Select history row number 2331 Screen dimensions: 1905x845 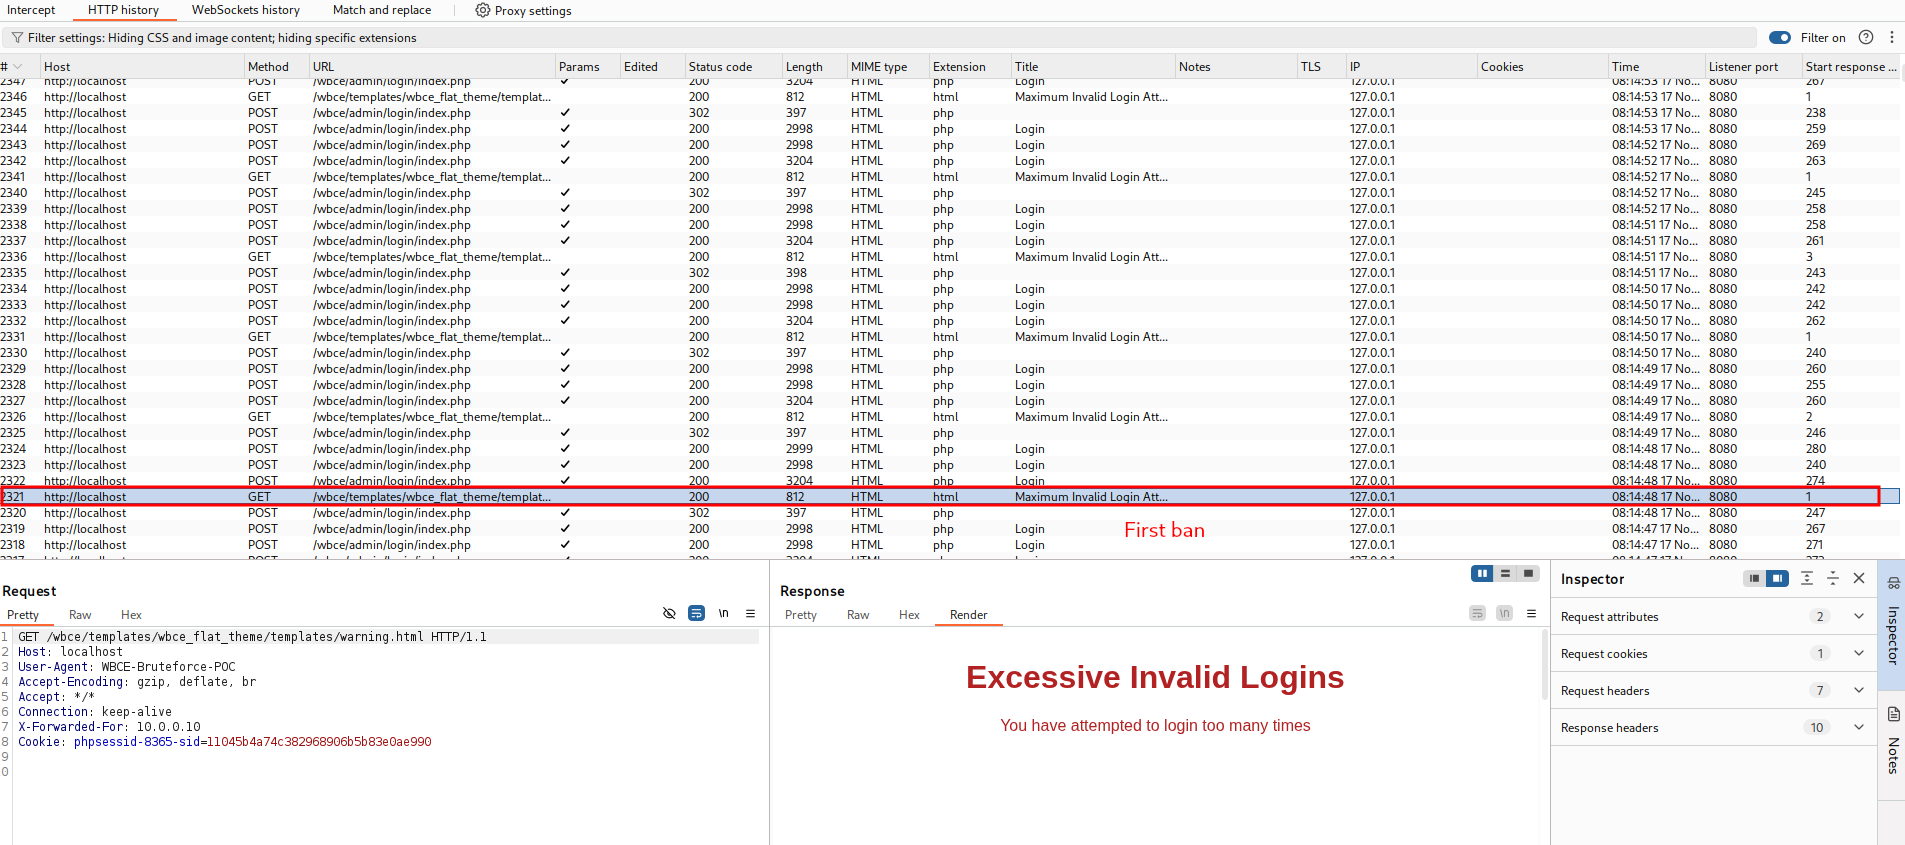950,337
